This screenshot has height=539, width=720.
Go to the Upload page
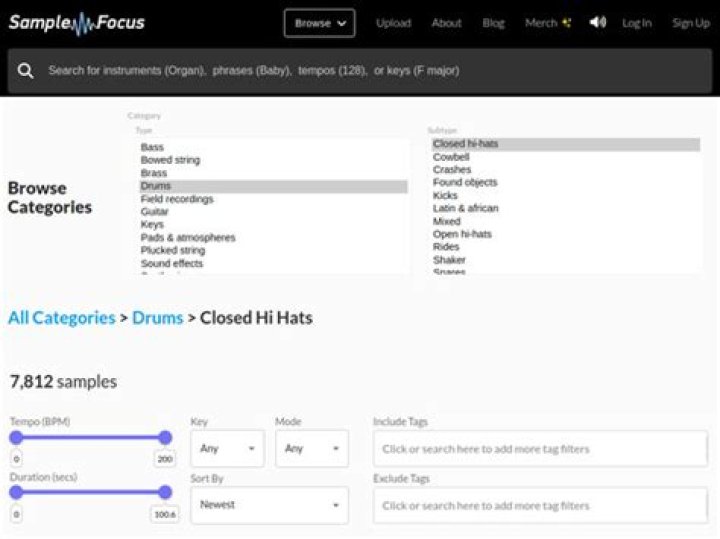(x=393, y=23)
